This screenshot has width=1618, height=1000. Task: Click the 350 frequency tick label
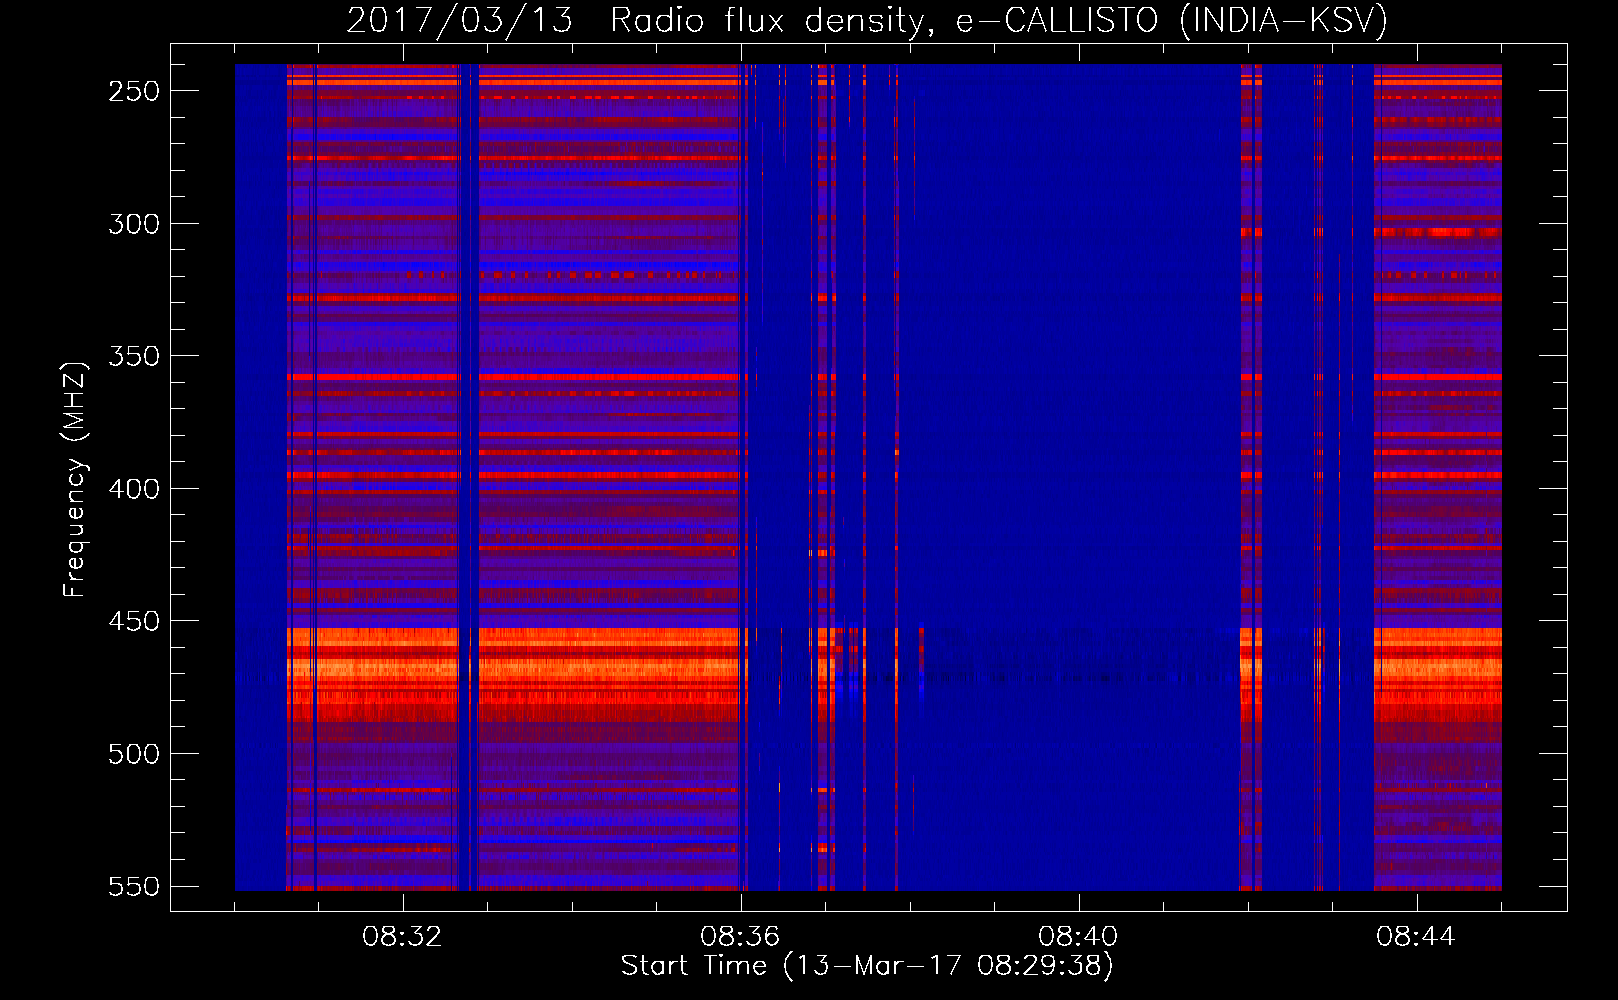click(134, 356)
